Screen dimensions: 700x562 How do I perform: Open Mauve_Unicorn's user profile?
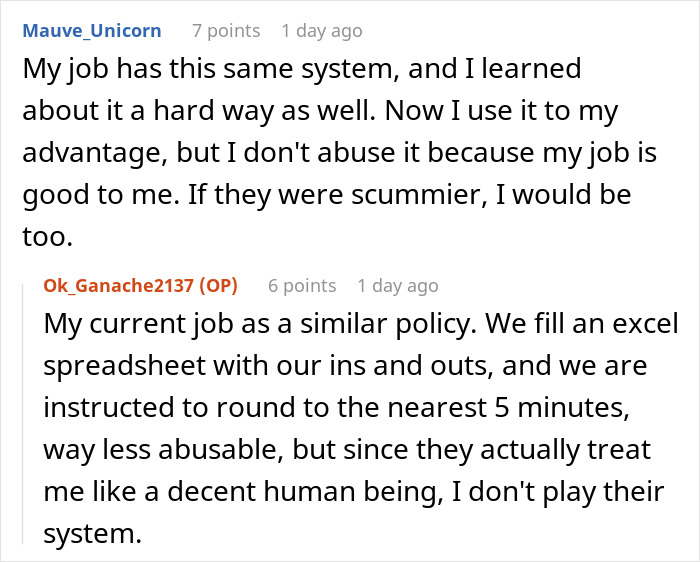(x=90, y=30)
